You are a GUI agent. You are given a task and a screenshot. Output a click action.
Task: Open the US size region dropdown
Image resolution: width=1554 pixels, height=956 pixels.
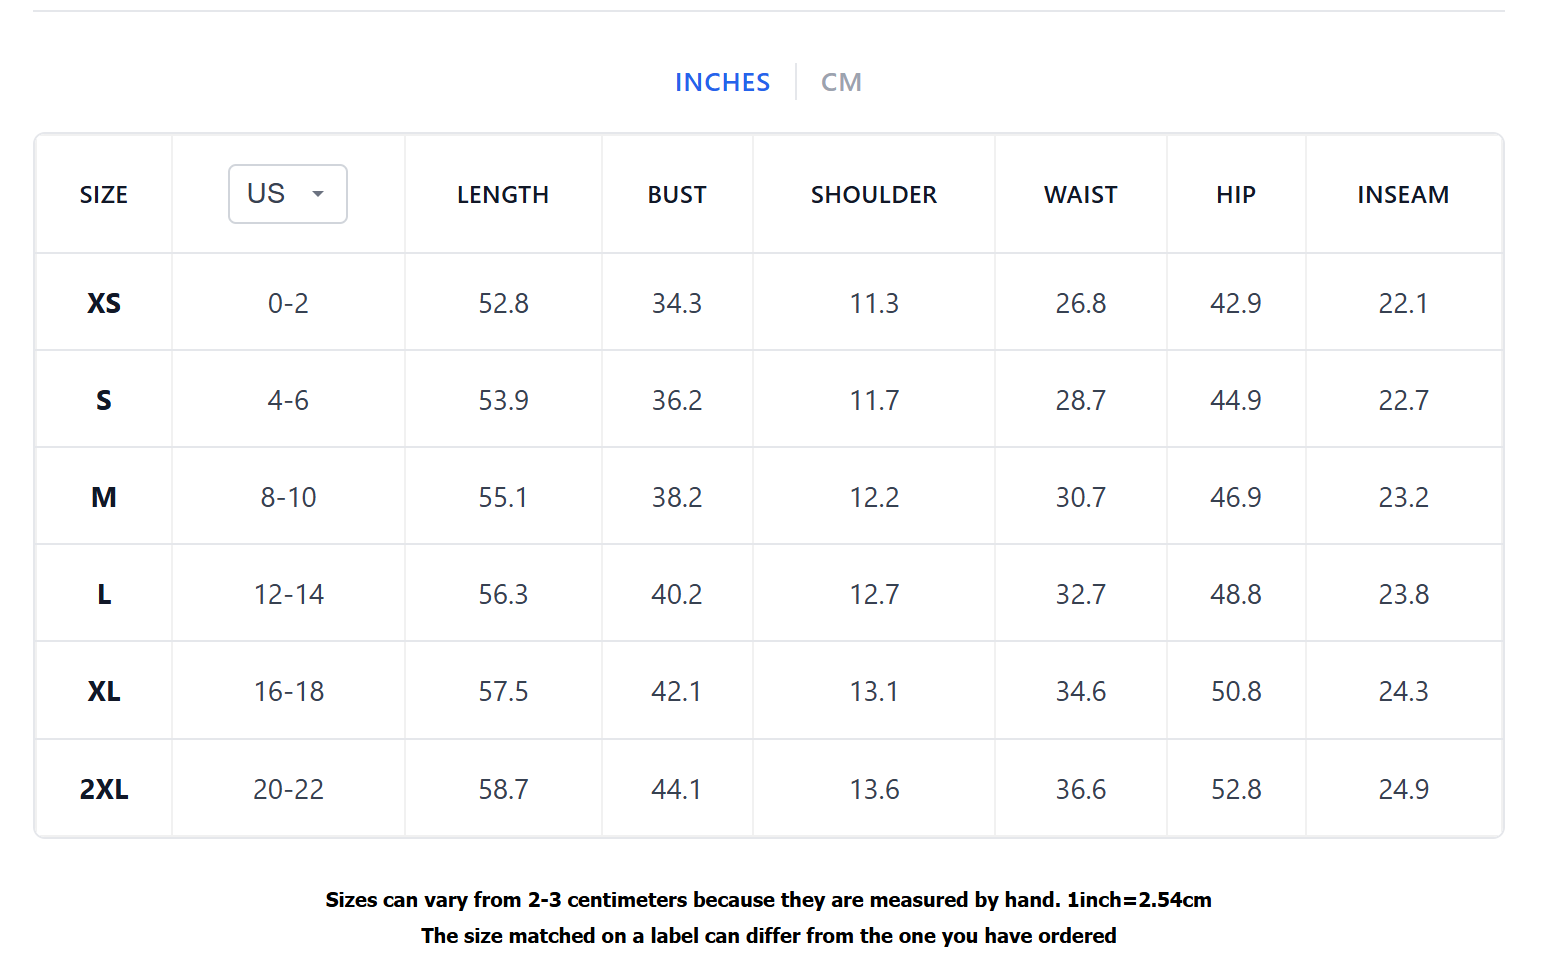coord(288,194)
